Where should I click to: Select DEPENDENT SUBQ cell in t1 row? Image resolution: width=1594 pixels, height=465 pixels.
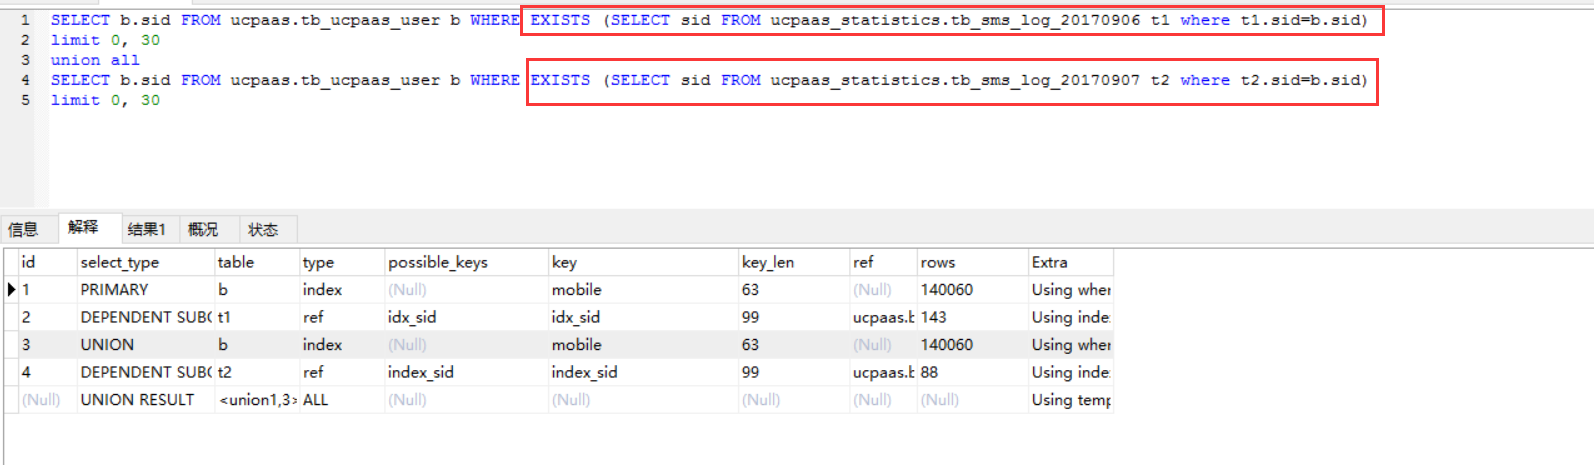145,317
